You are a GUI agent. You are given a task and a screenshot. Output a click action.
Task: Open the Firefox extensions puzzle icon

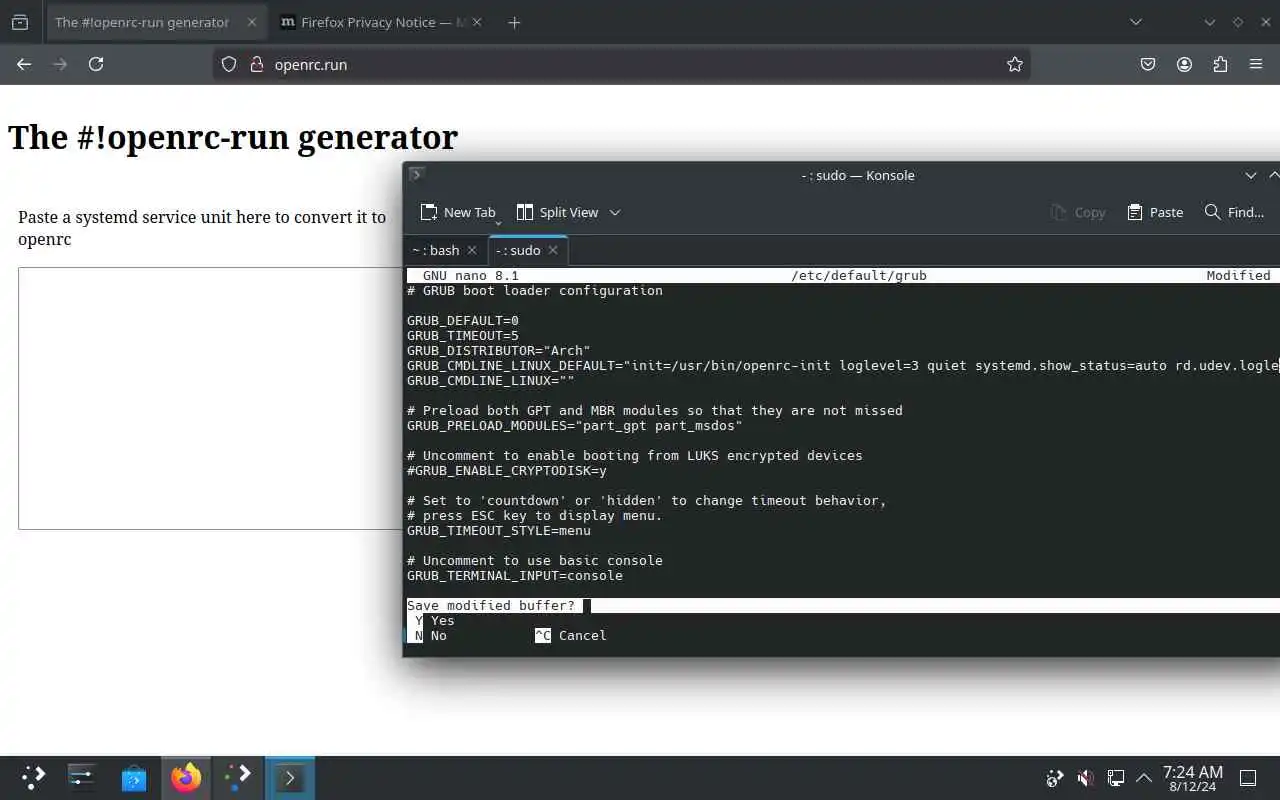tap(1220, 64)
